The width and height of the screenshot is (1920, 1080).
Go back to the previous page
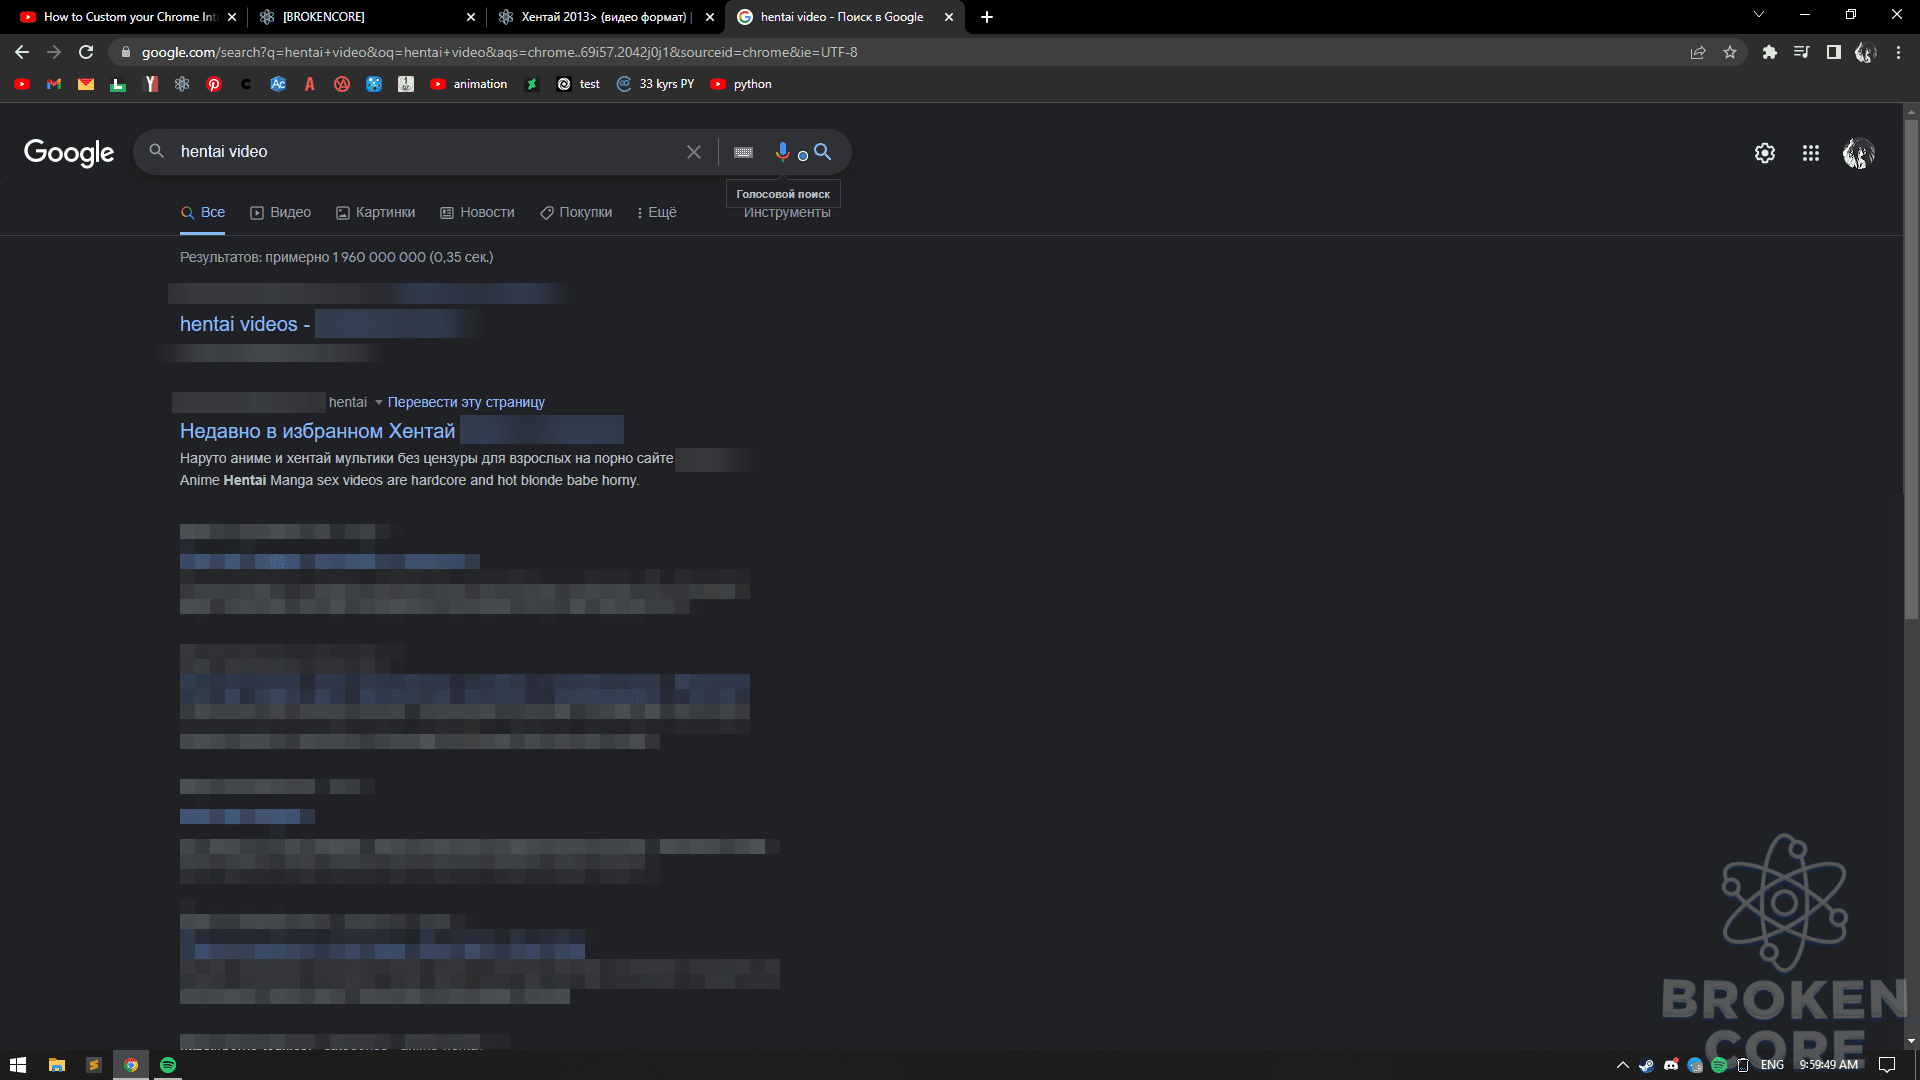22,52
